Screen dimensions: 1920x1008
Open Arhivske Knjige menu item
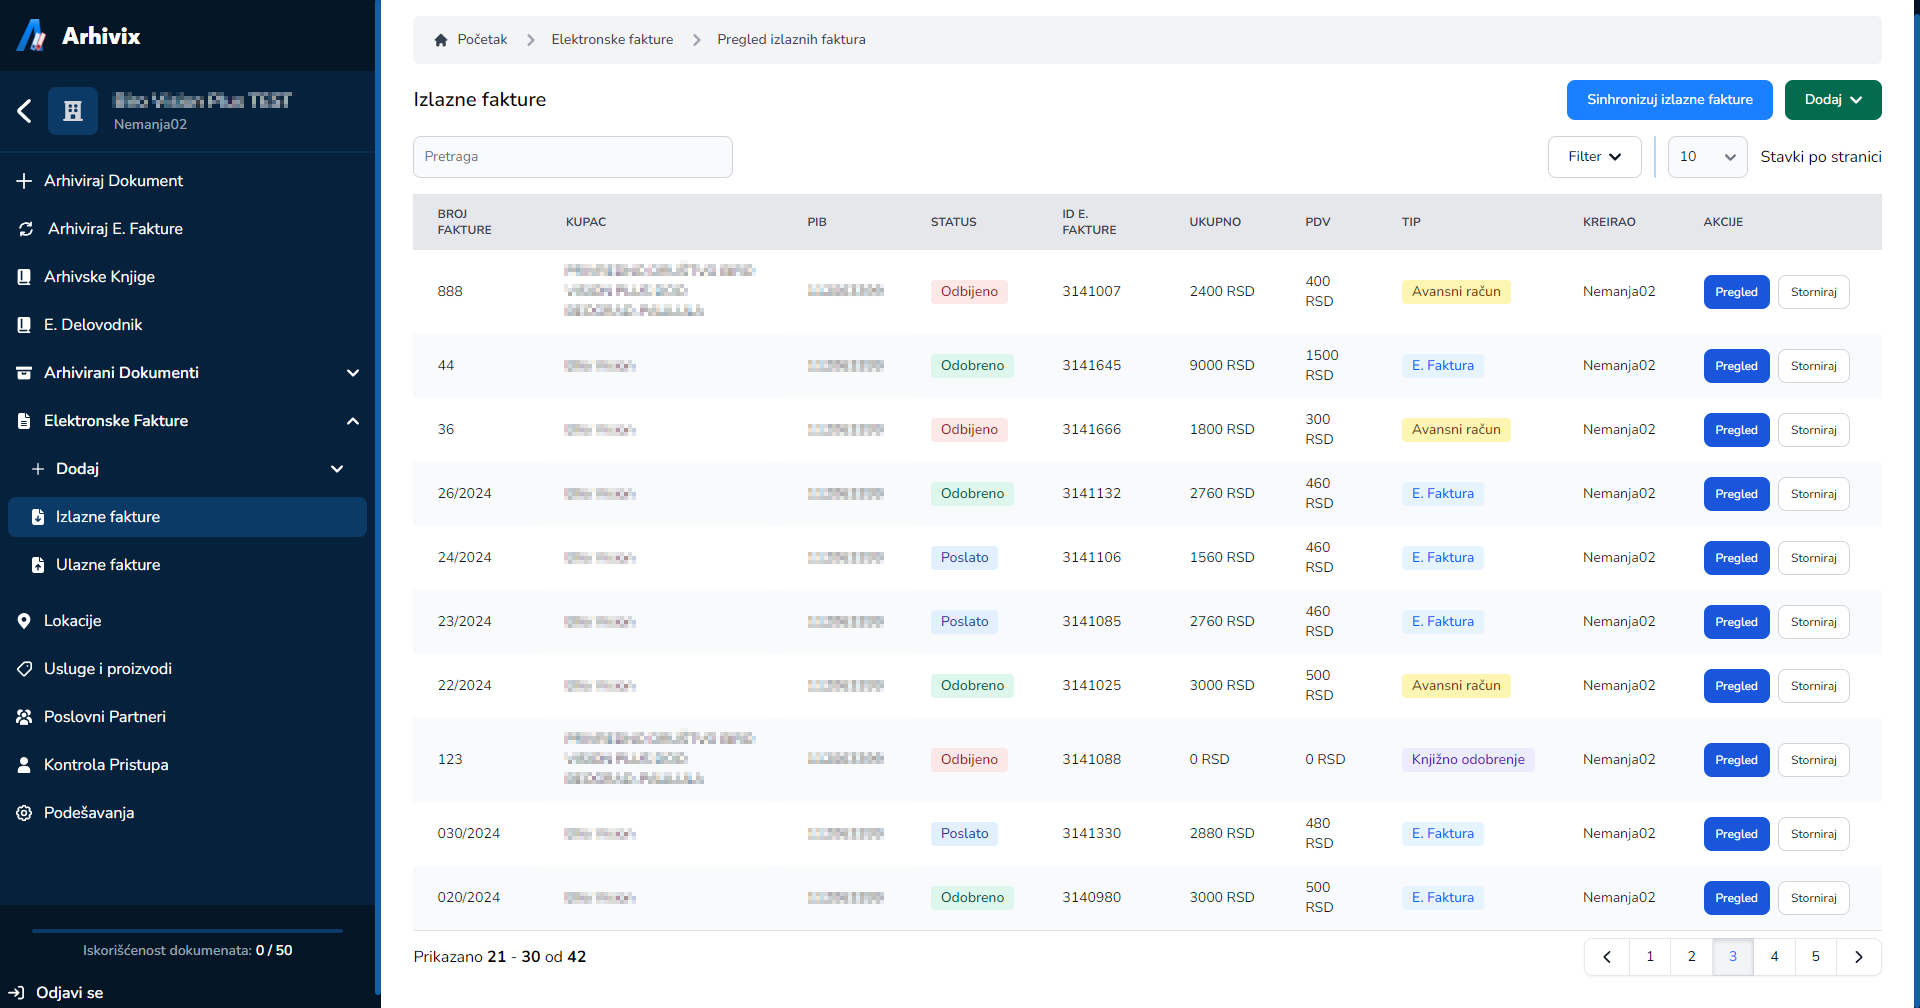pyautogui.click(x=99, y=277)
